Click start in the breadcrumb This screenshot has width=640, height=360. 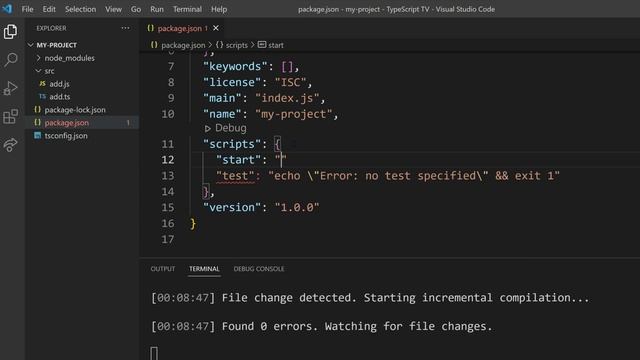coord(276,45)
